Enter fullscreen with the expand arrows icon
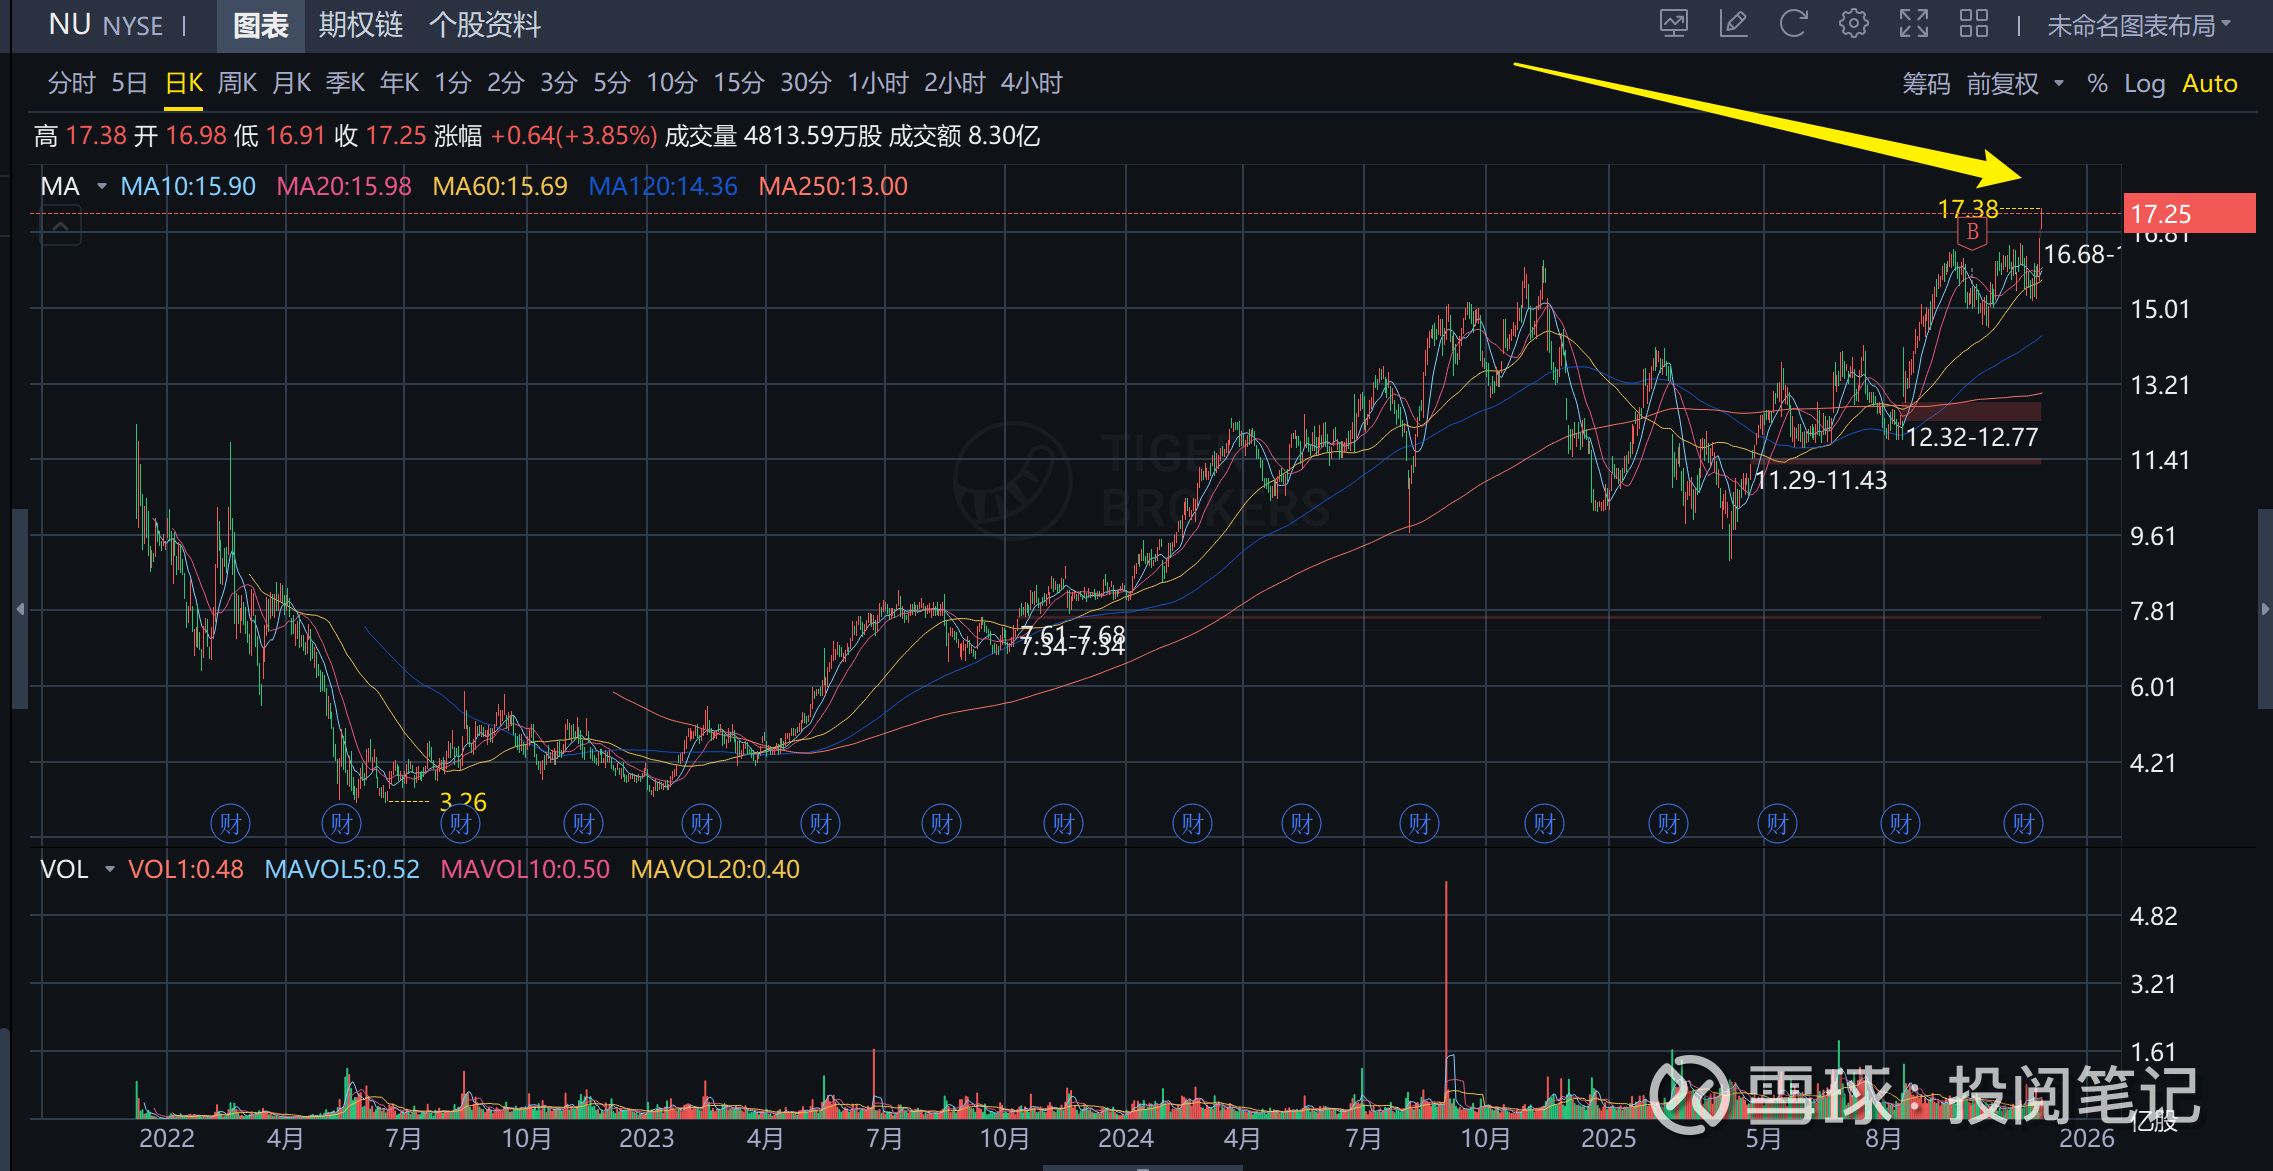 (x=1913, y=24)
